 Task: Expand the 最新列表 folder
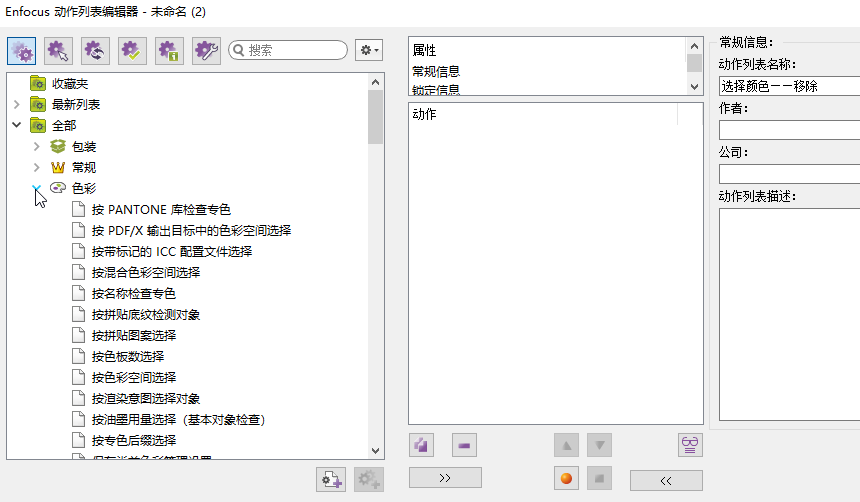tap(16, 104)
